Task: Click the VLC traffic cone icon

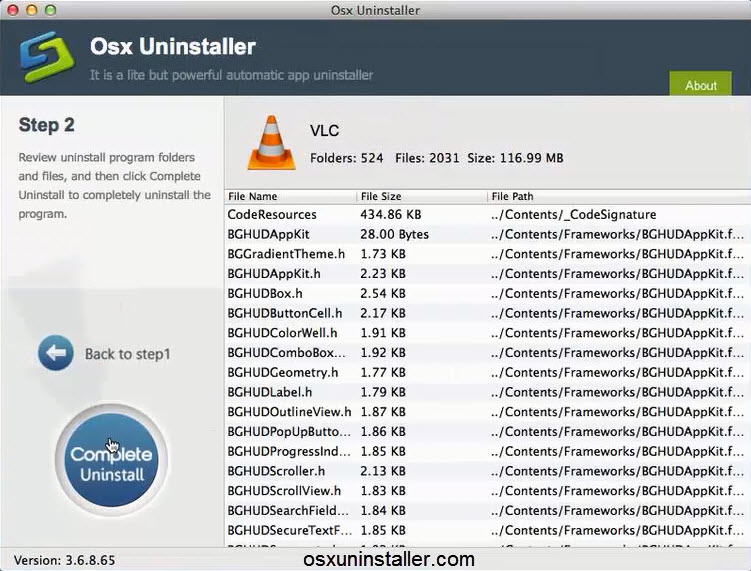Action: 271,142
